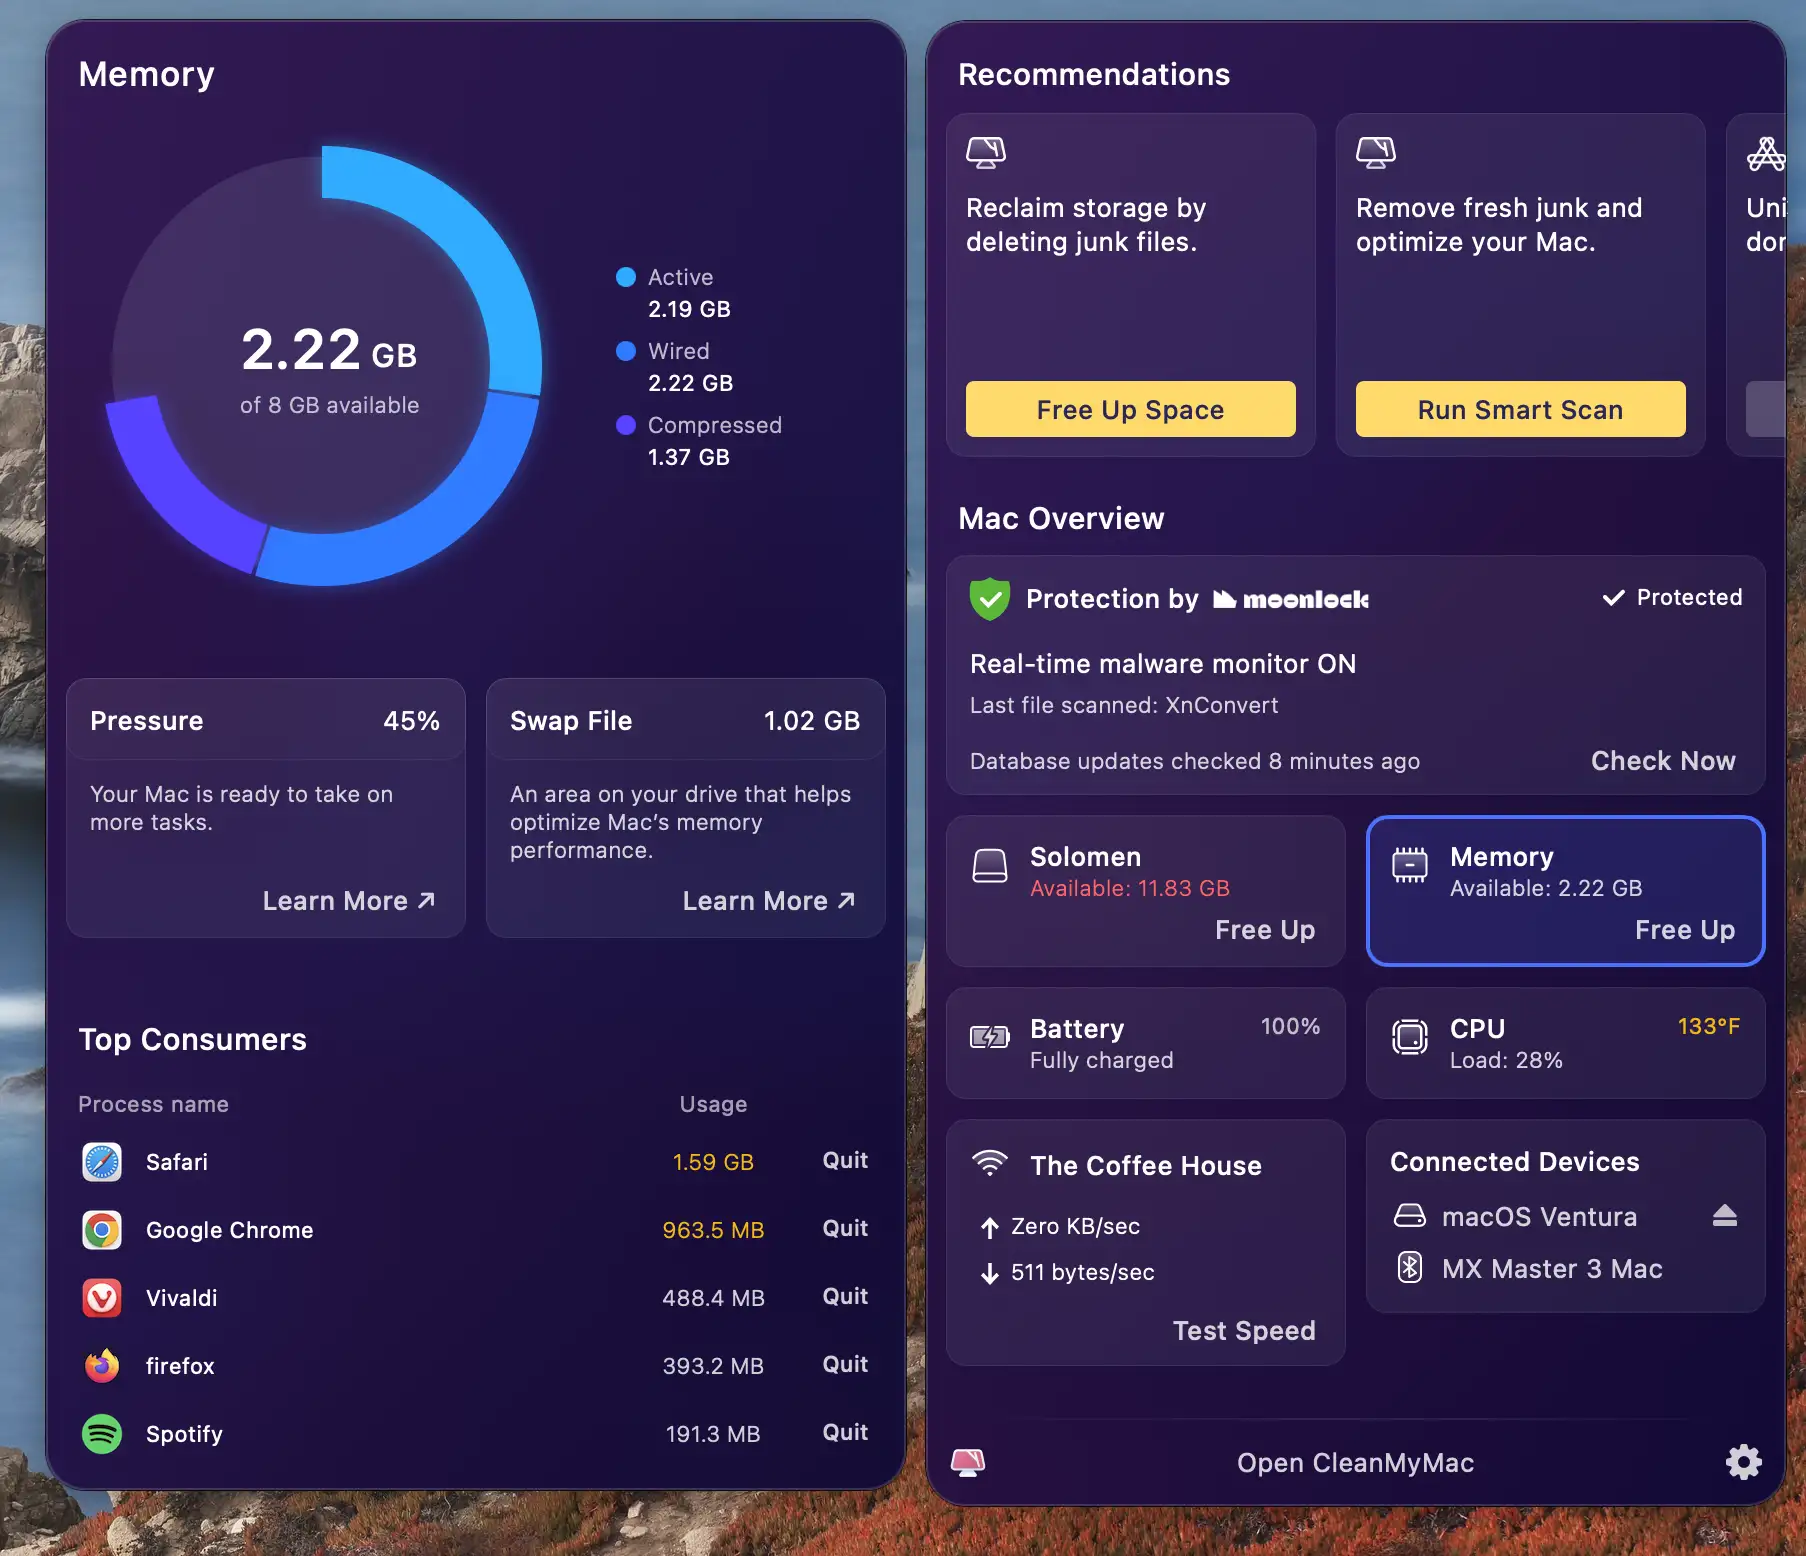Click the Vivaldi usage 488.4 MB
1806x1556 pixels.
[713, 1298]
